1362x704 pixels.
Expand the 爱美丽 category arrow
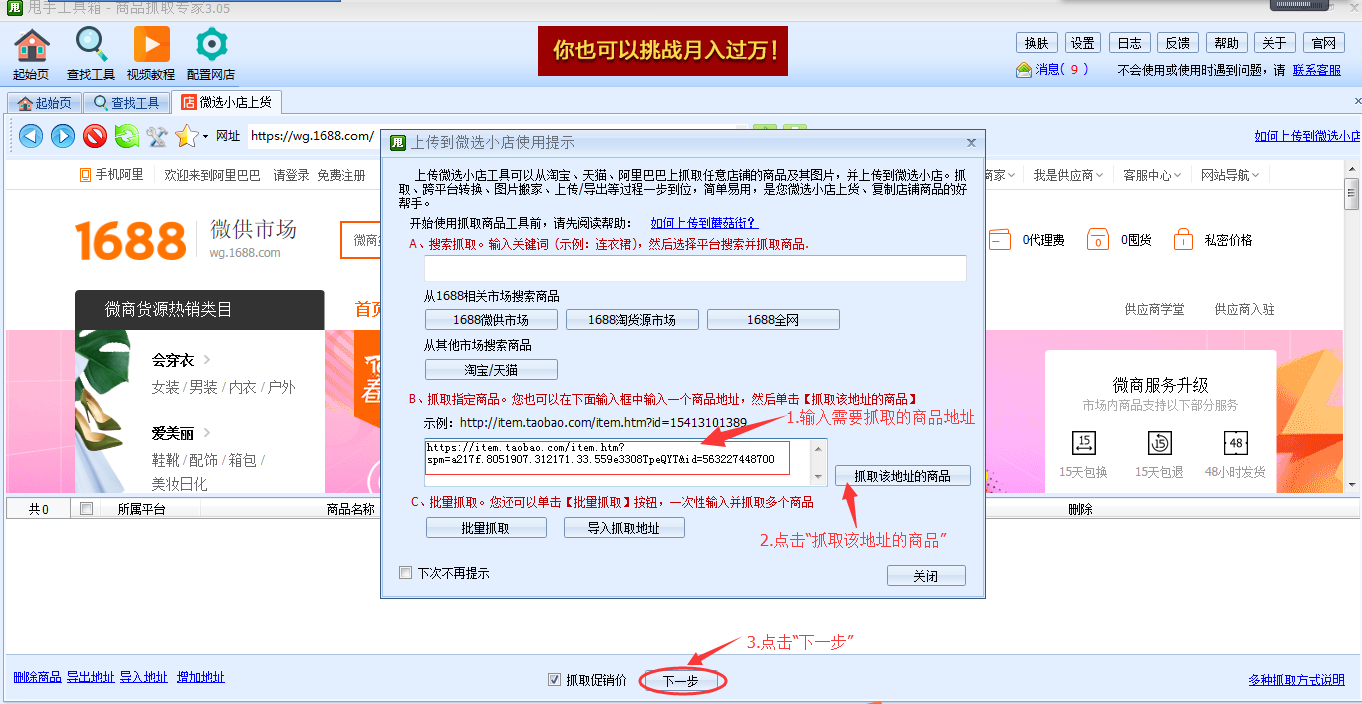click(x=207, y=433)
